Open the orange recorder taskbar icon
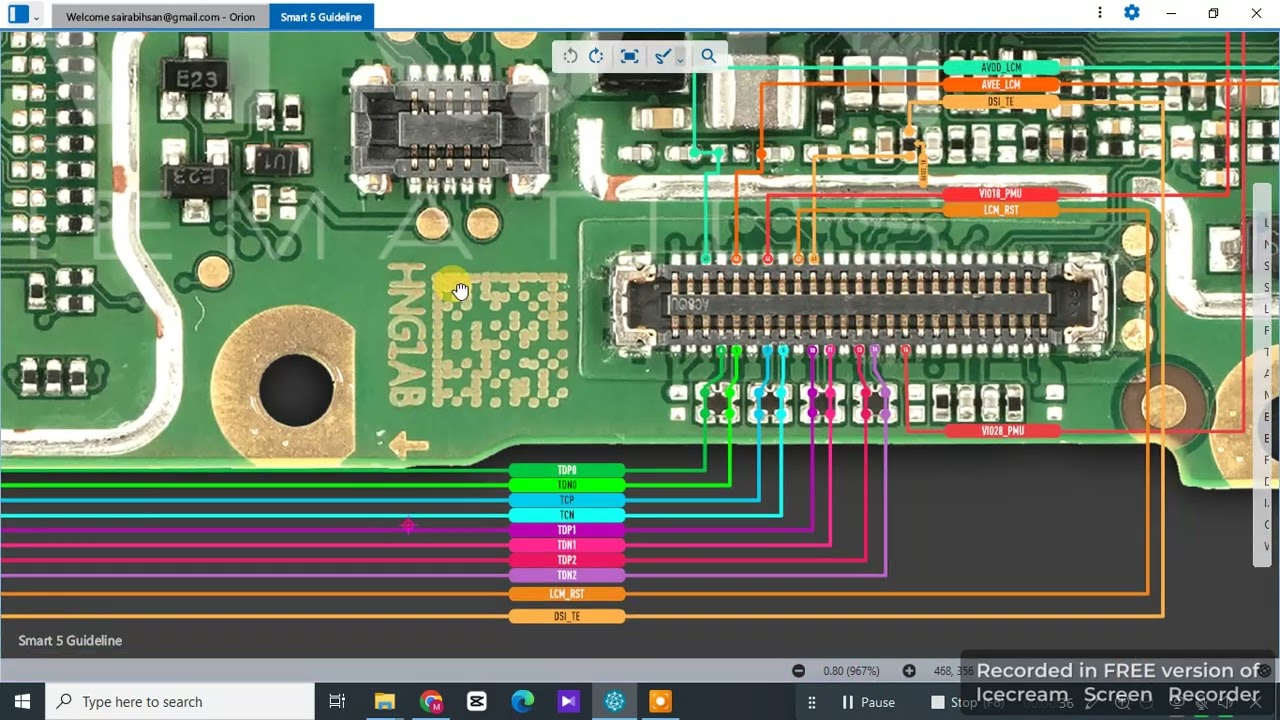Viewport: 1280px width, 720px height. pos(660,702)
